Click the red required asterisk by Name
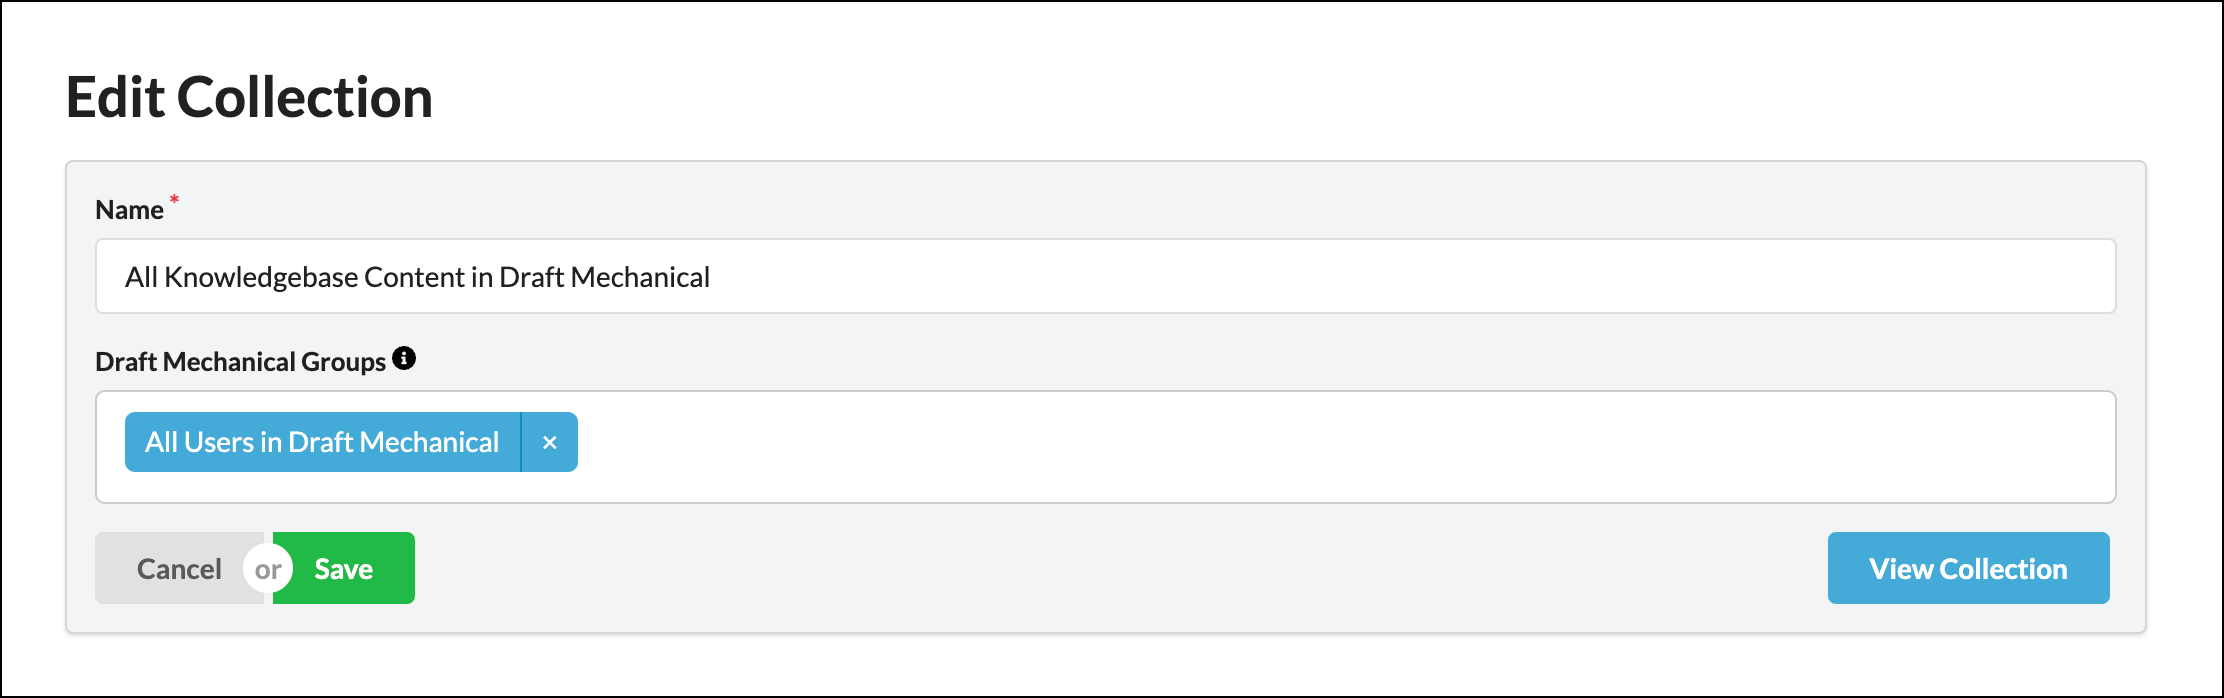 [174, 200]
